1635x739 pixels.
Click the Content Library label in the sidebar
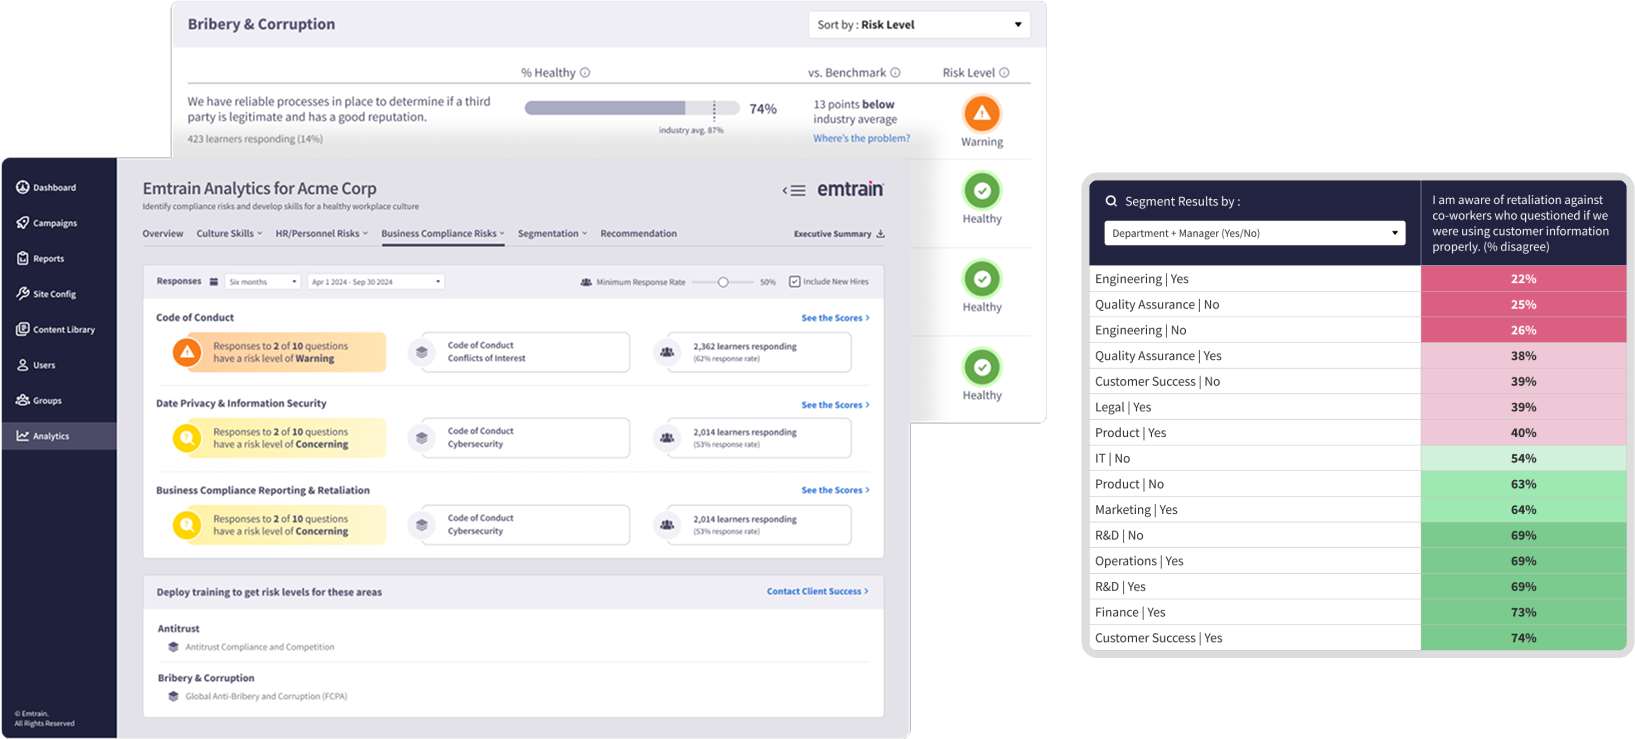pyautogui.click(x=64, y=329)
